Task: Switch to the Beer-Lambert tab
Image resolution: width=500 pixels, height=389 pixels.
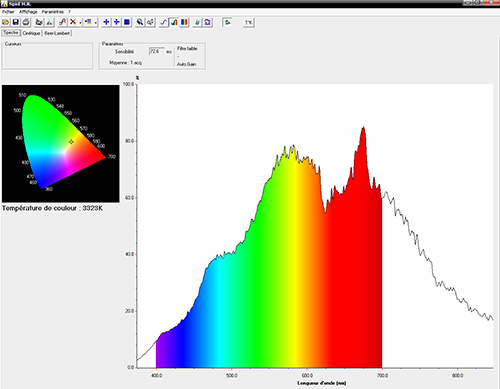Action: click(57, 33)
